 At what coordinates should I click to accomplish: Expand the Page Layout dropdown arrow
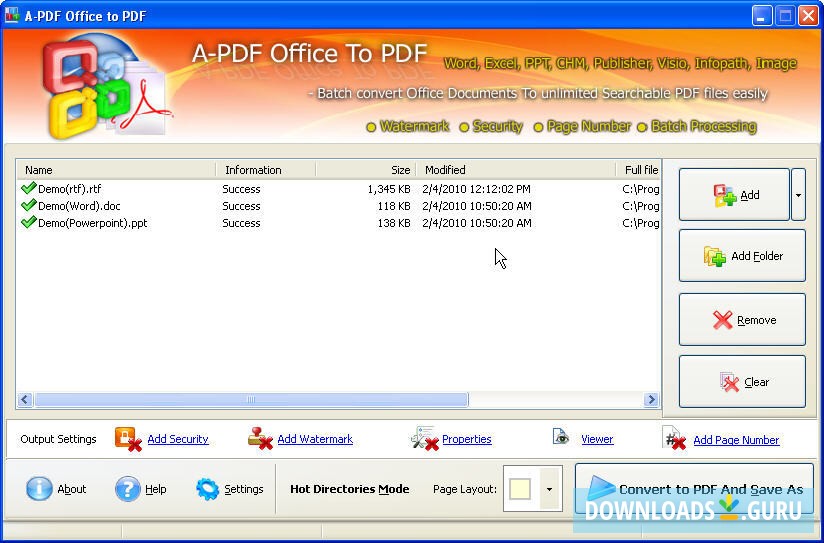click(549, 489)
